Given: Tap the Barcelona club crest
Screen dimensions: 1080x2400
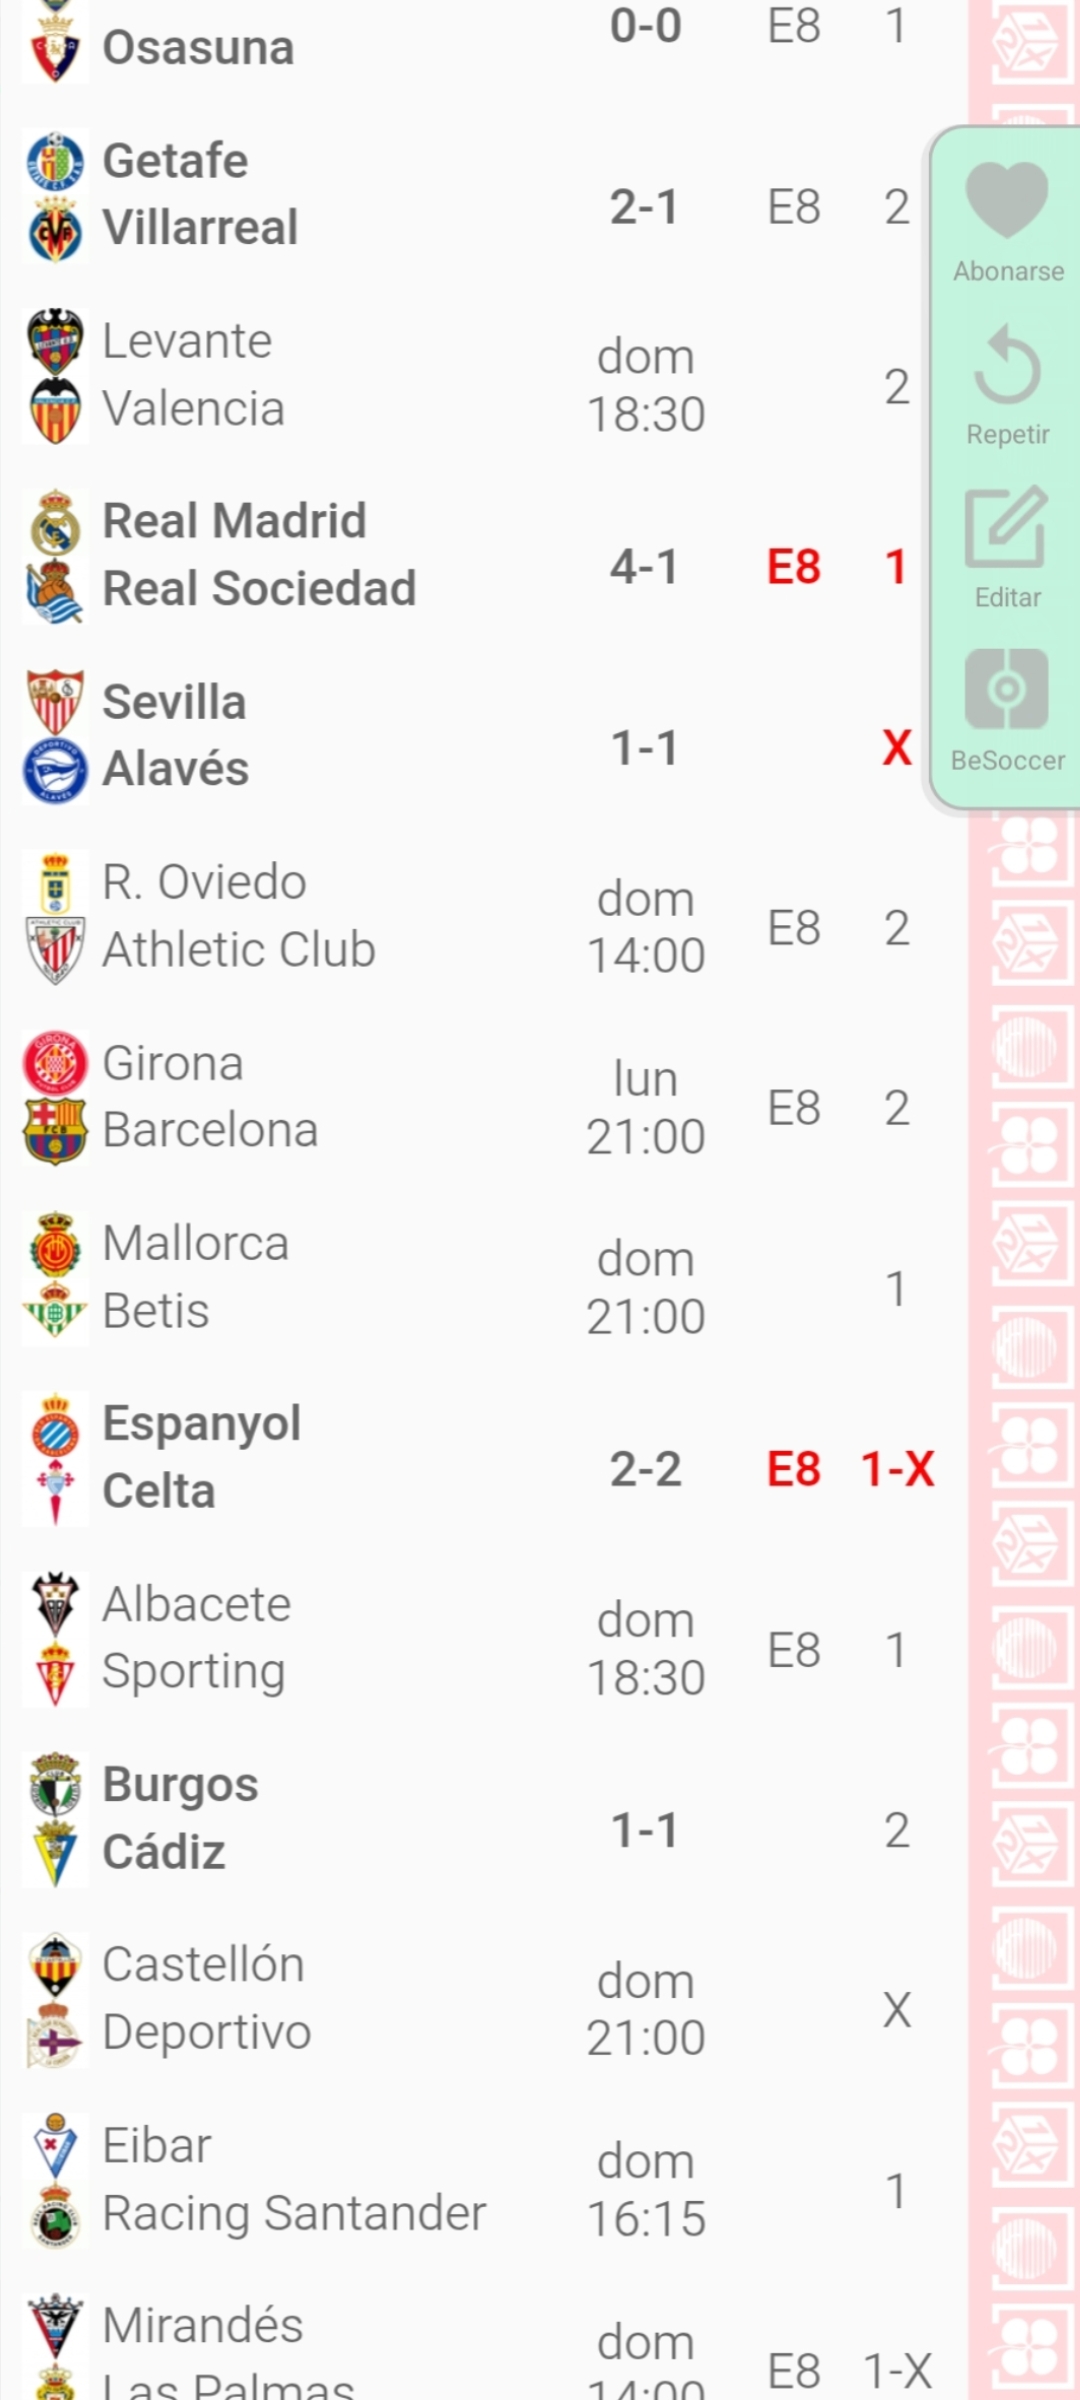Looking at the screenshot, I should (x=55, y=1131).
